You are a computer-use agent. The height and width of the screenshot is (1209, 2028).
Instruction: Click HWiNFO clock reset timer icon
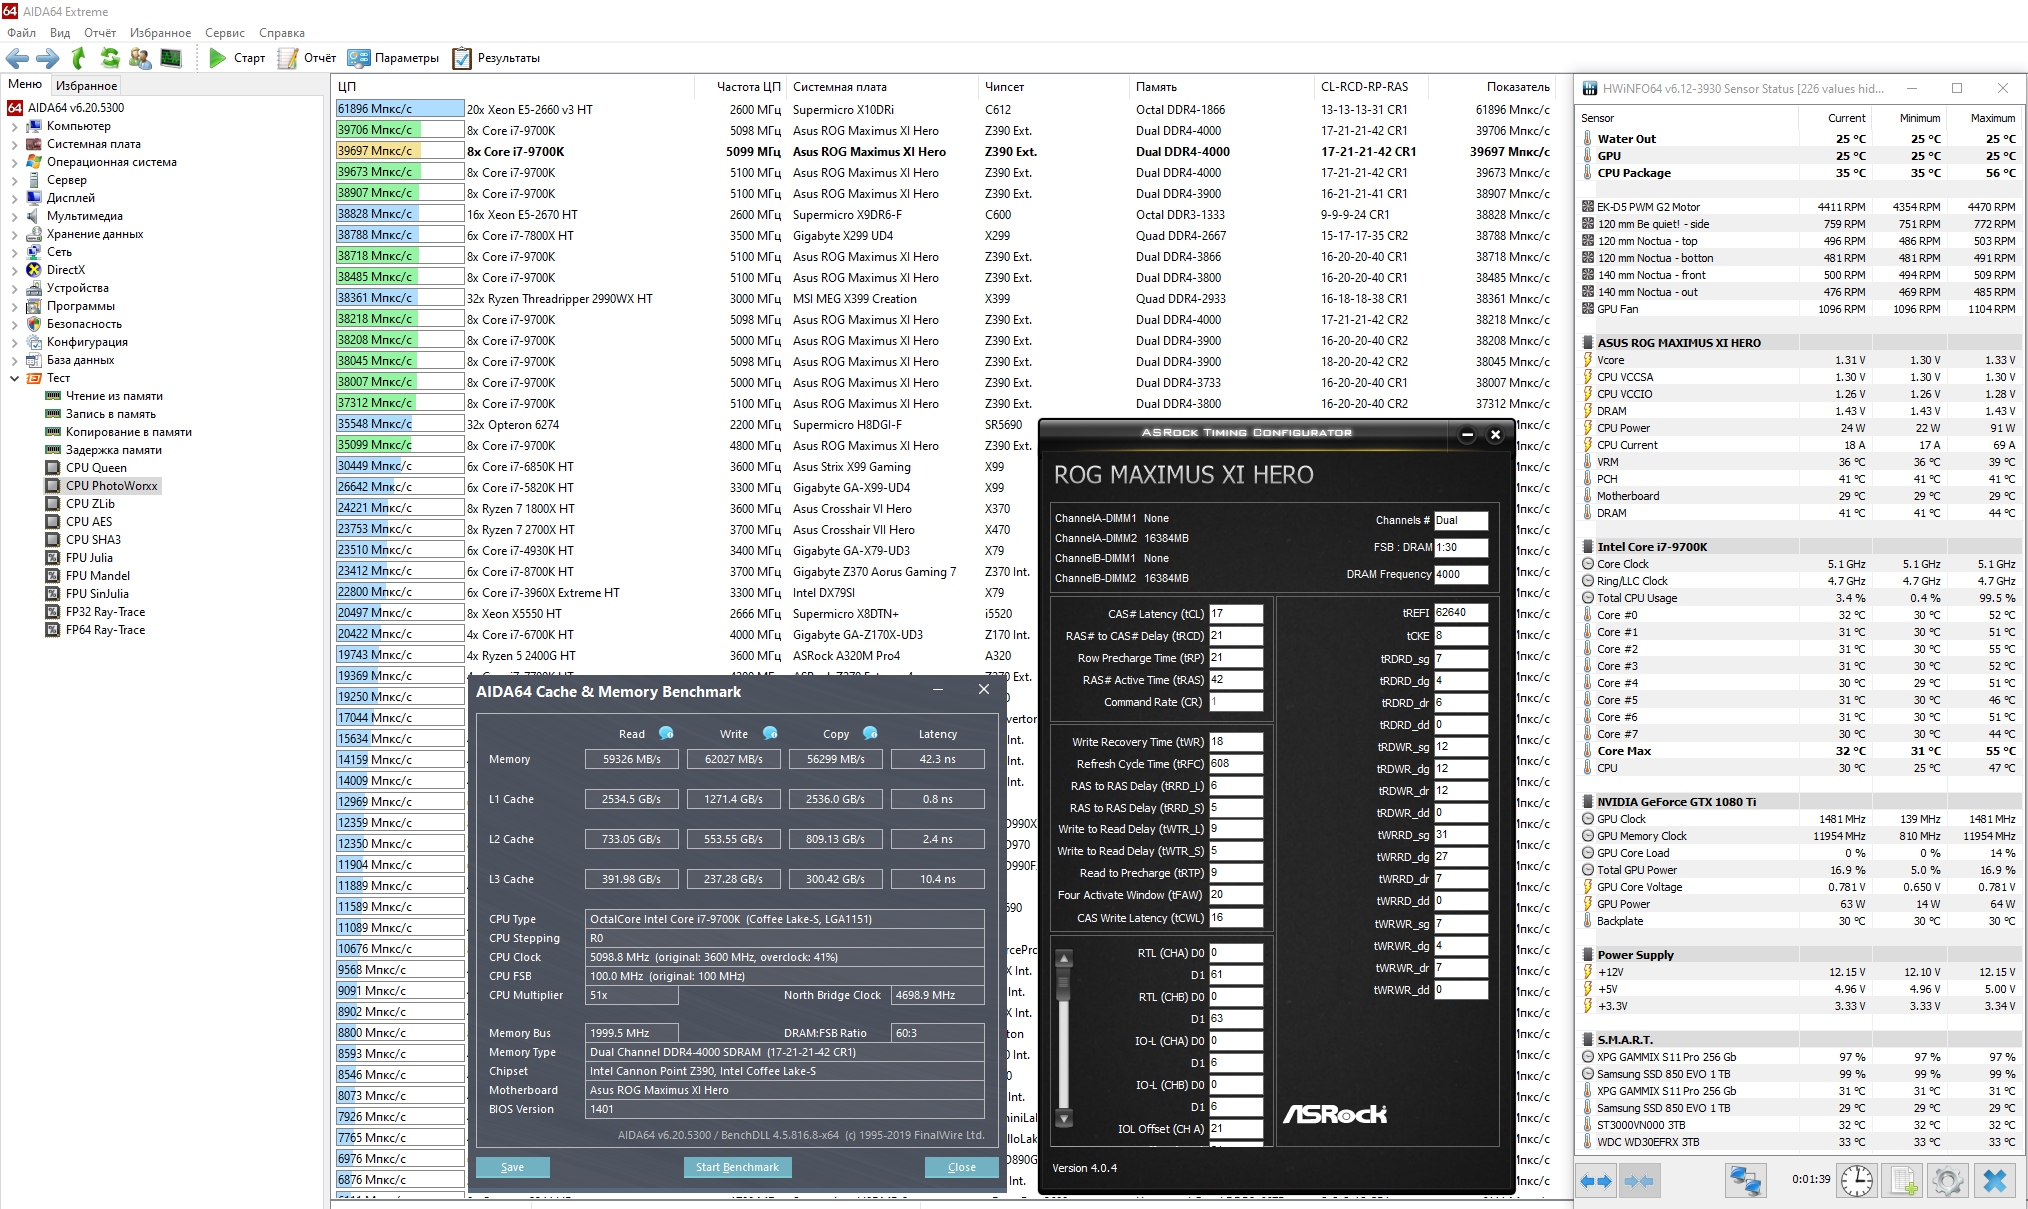(x=1856, y=1181)
